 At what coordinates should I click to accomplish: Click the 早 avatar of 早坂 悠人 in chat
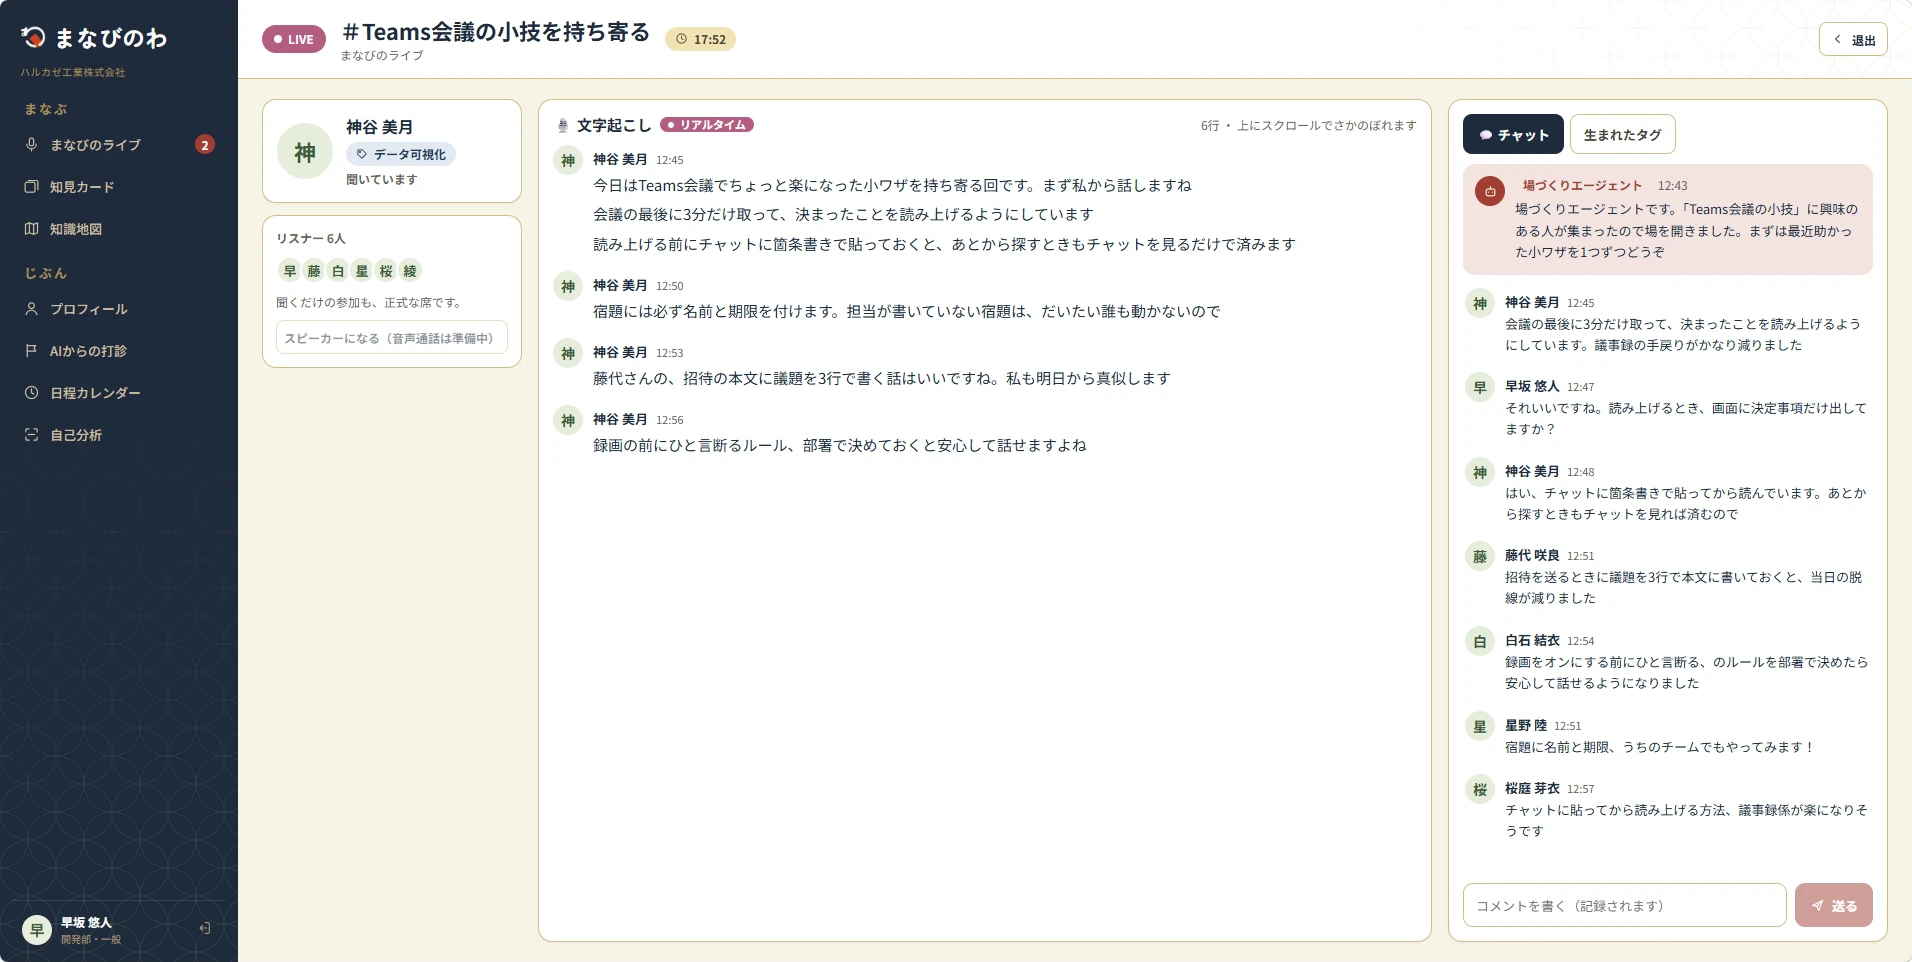(1480, 388)
